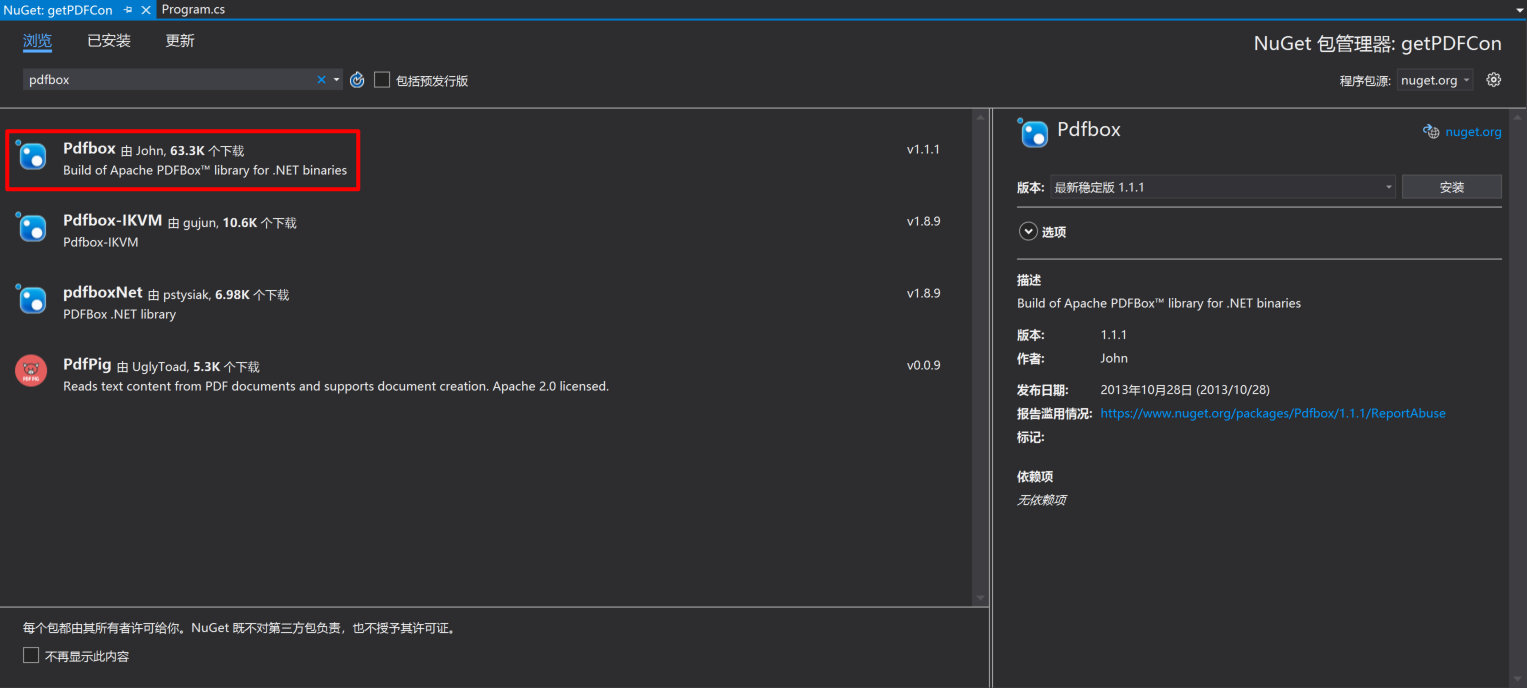
Task: Open the search box history dropdown arrow
Action: tap(336, 80)
